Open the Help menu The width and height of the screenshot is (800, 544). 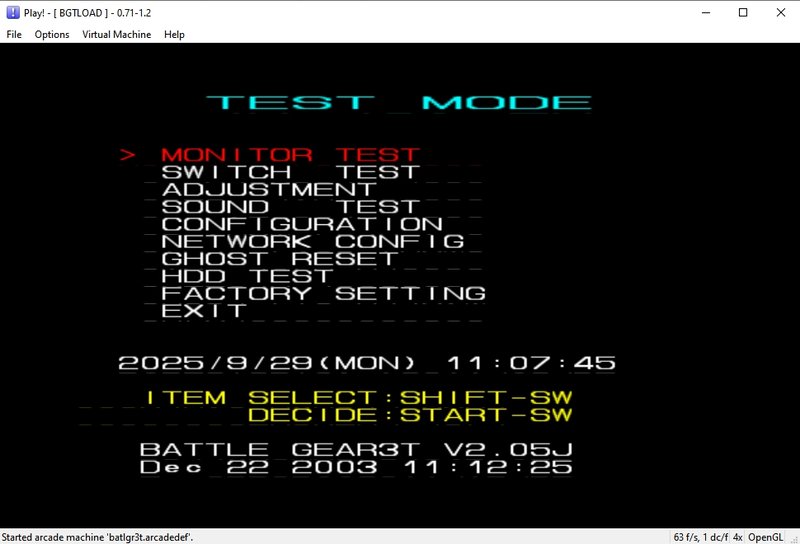174,34
